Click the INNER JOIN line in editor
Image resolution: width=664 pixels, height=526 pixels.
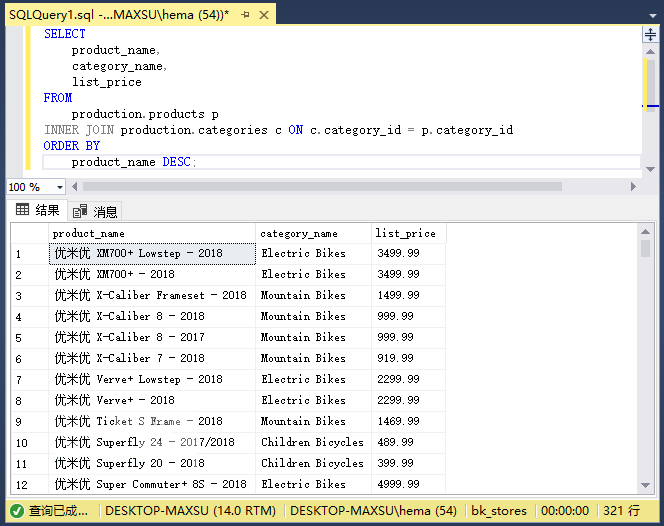(279, 130)
